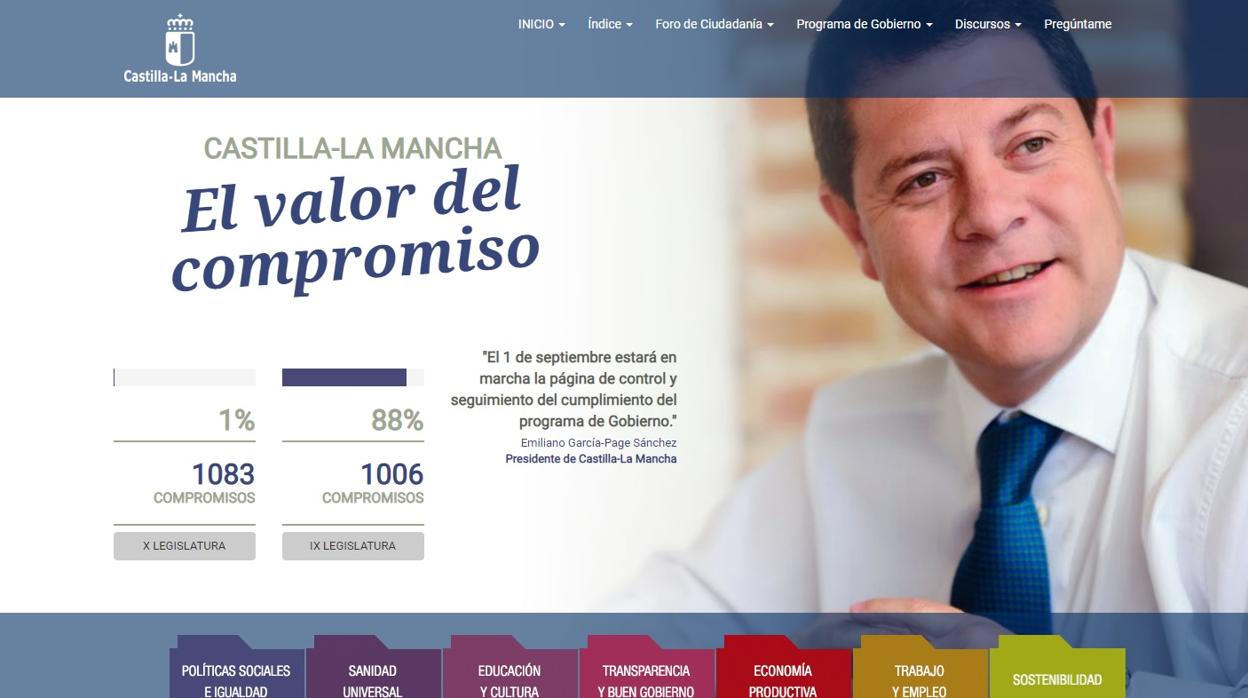Open the Trabajo y Empleo tab
Image resolution: width=1248 pixels, height=698 pixels.
(x=919, y=670)
